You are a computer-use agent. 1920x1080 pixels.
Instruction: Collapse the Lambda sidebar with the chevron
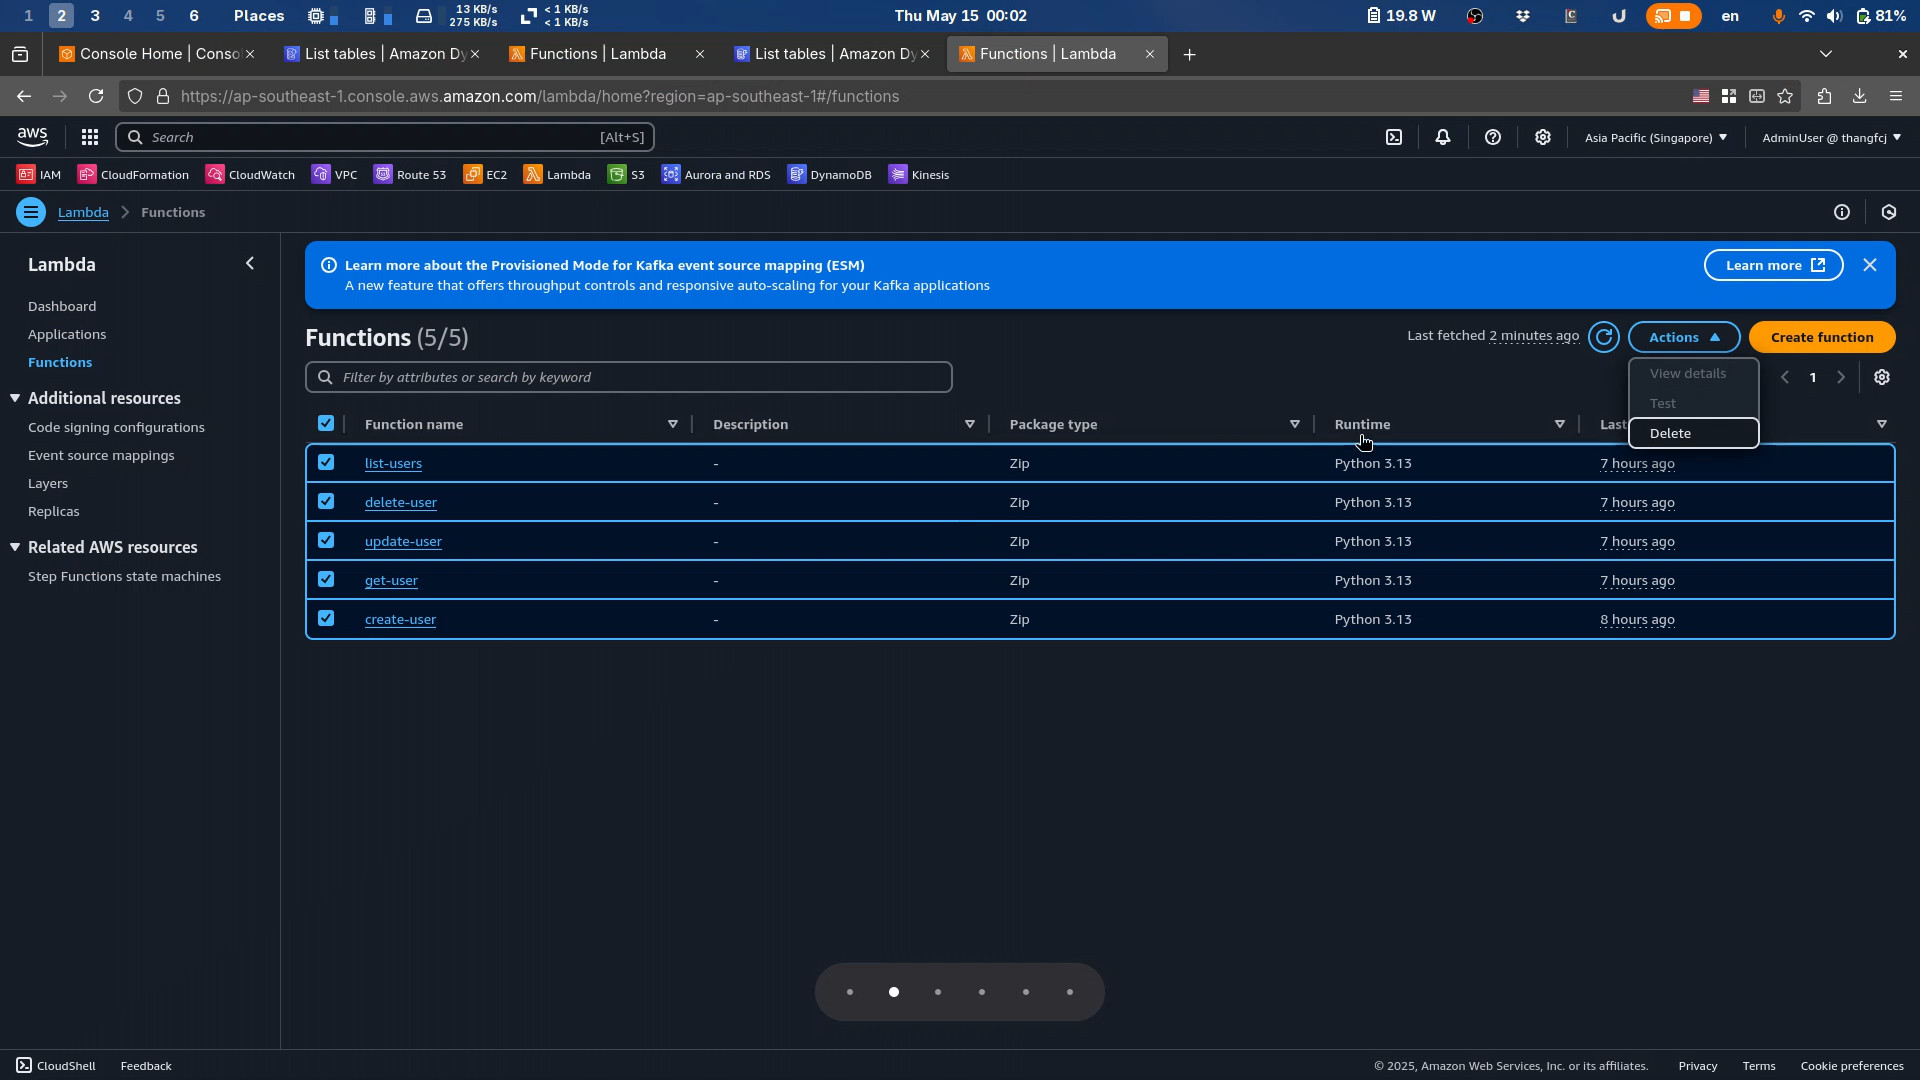[x=250, y=263]
